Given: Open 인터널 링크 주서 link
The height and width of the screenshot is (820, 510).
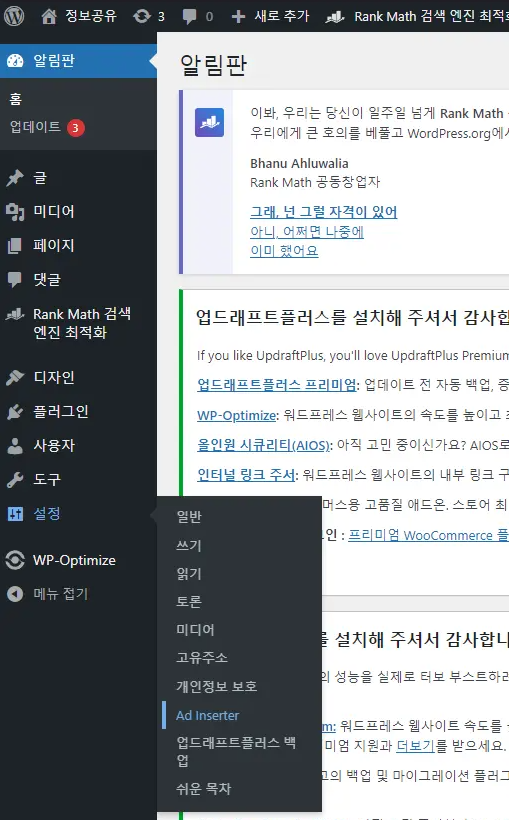Looking at the screenshot, I should pos(246,475).
